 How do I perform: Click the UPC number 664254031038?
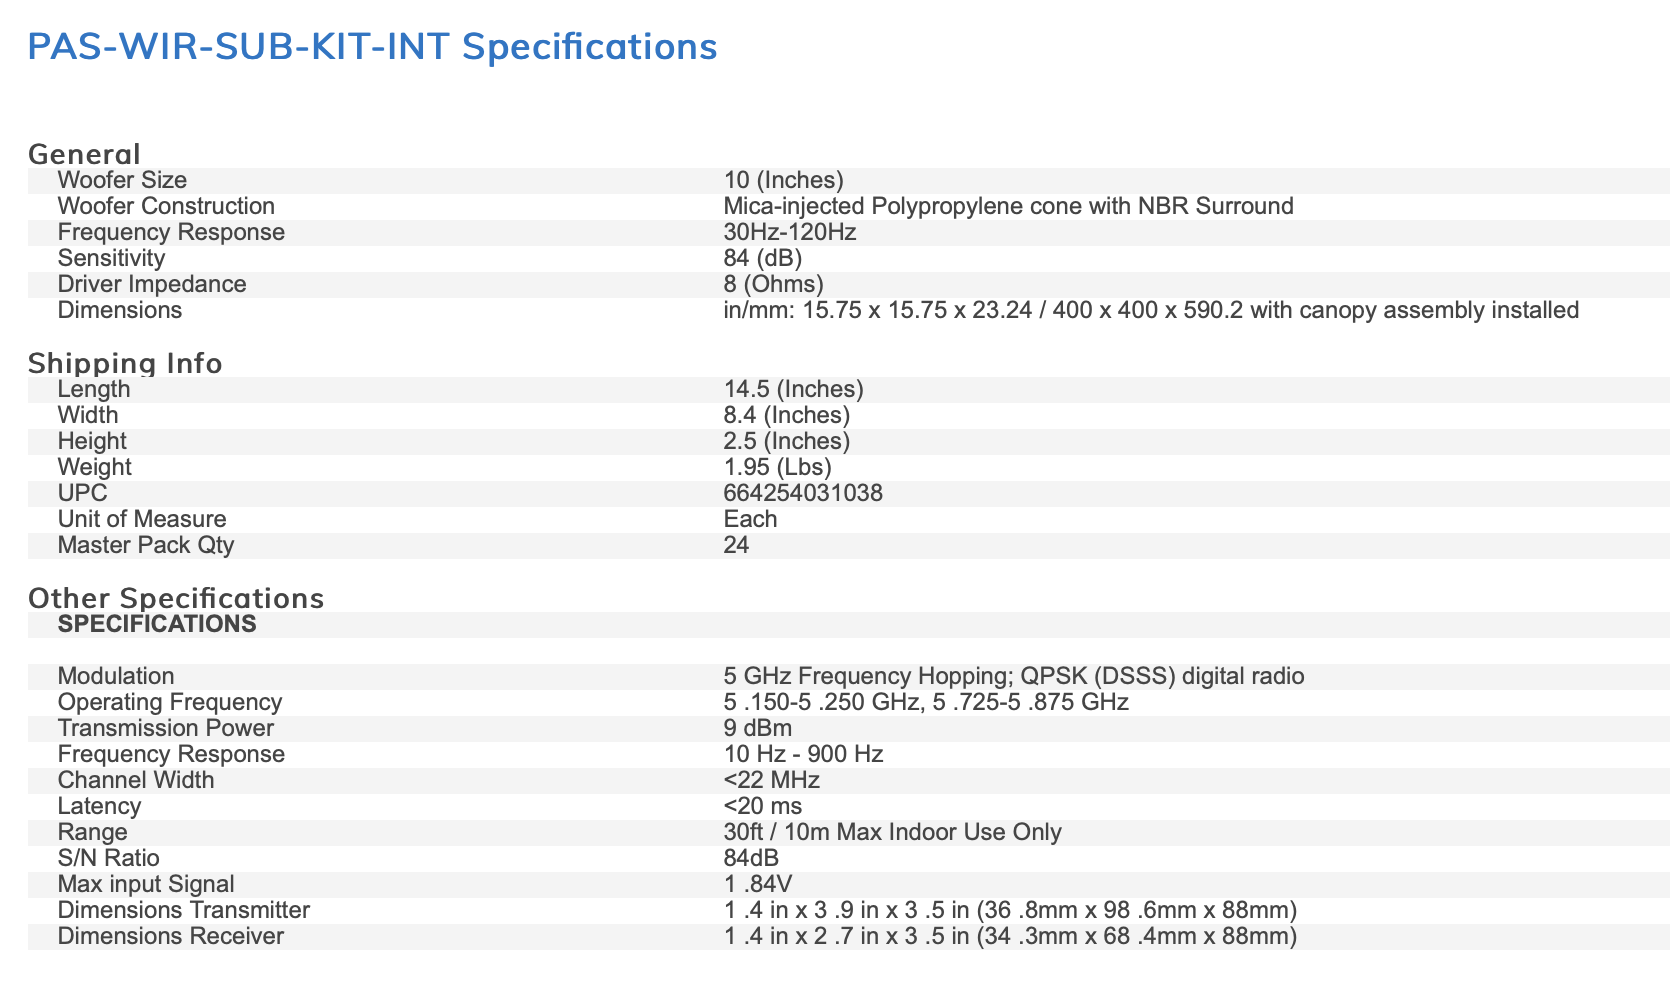point(803,493)
